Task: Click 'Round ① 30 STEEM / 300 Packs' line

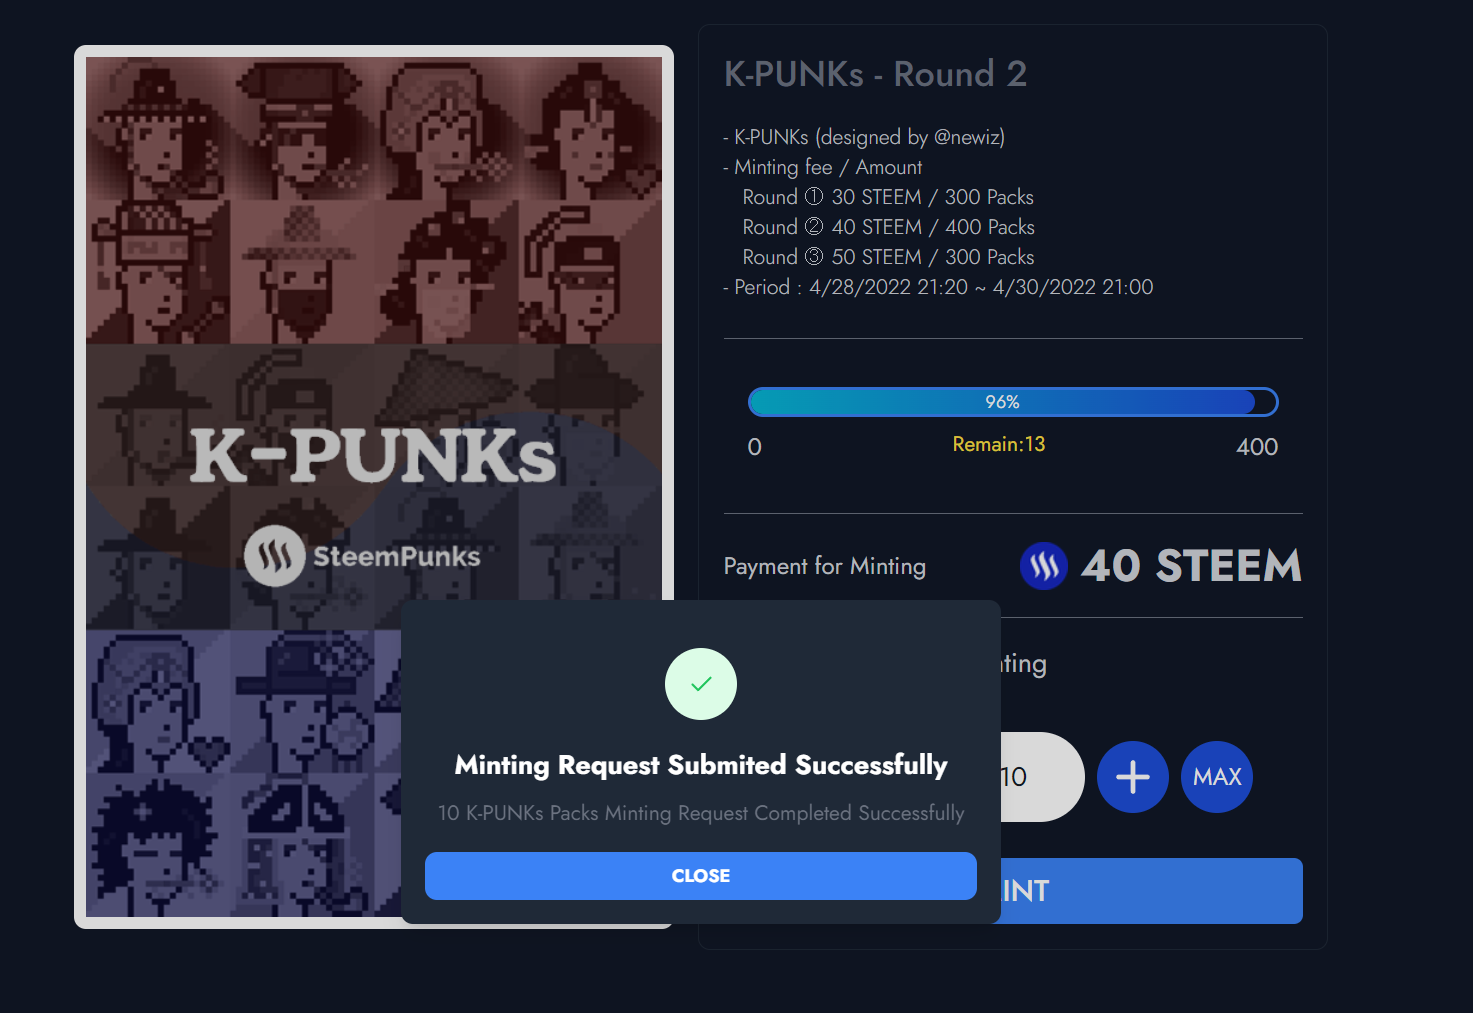Action: click(888, 197)
